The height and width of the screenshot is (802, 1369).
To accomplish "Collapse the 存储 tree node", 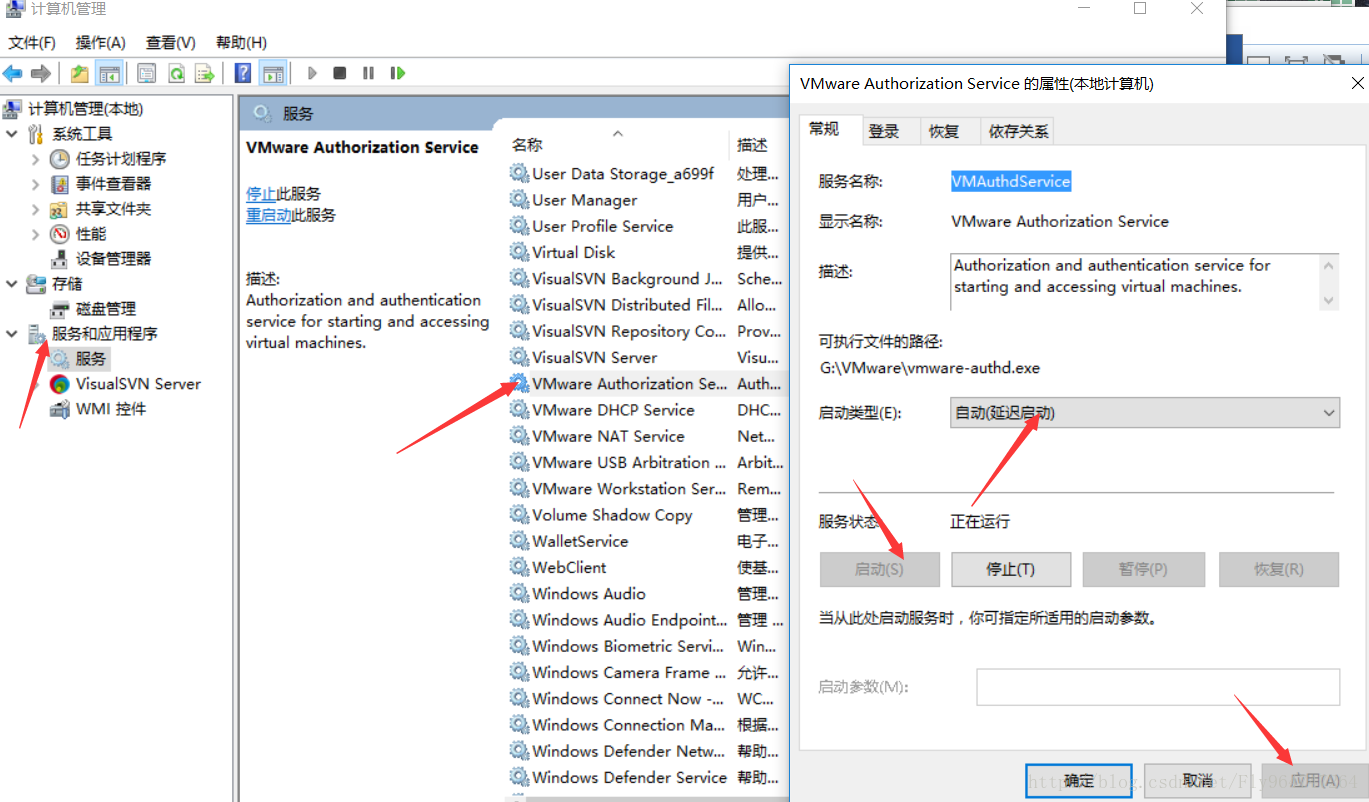I will tap(12, 283).
